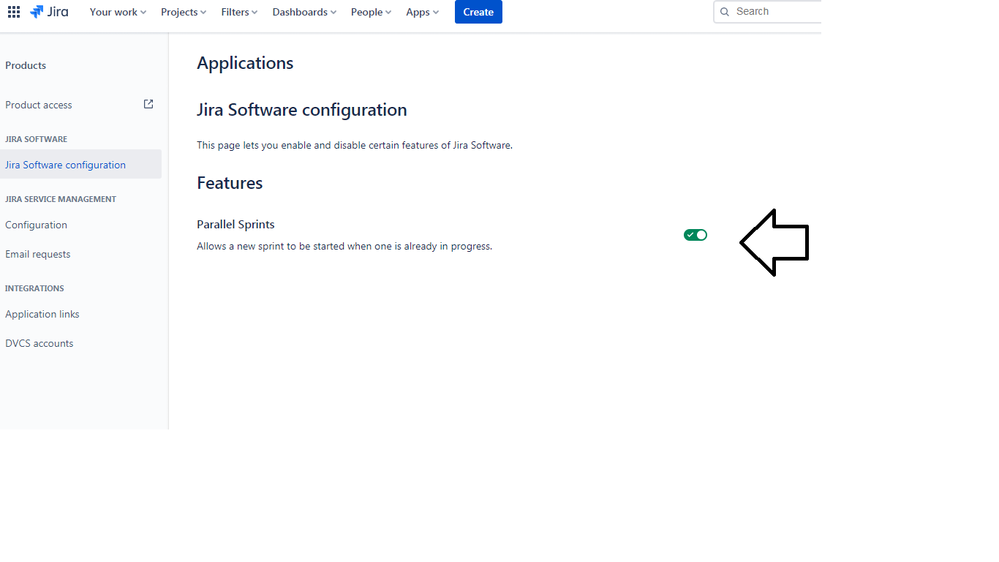Click the Products sidebar heading
999x562 pixels.
click(25, 66)
